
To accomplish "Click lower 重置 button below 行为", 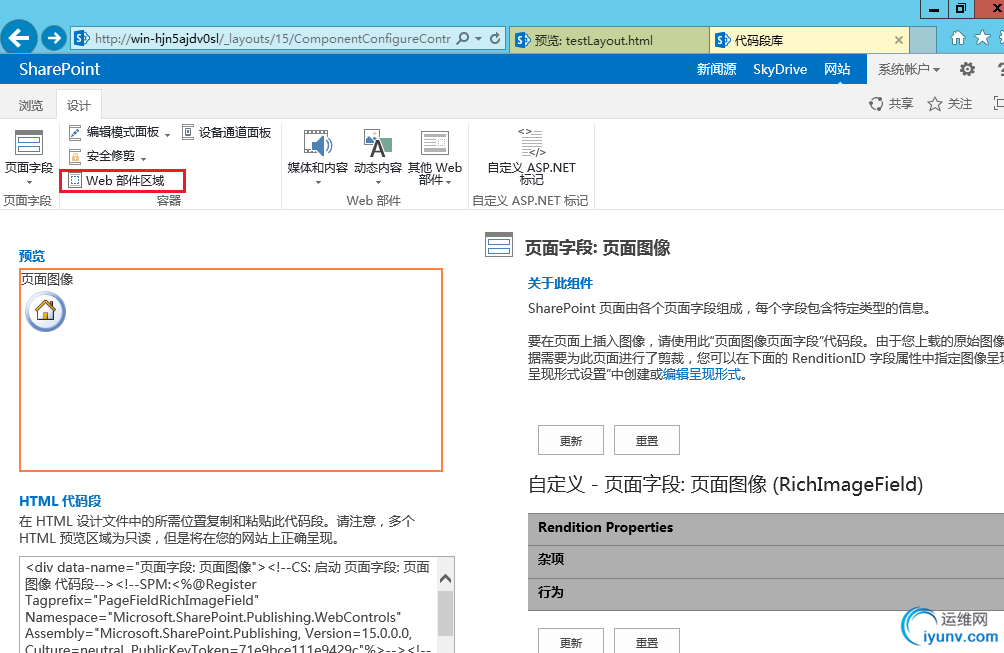I will [647, 641].
